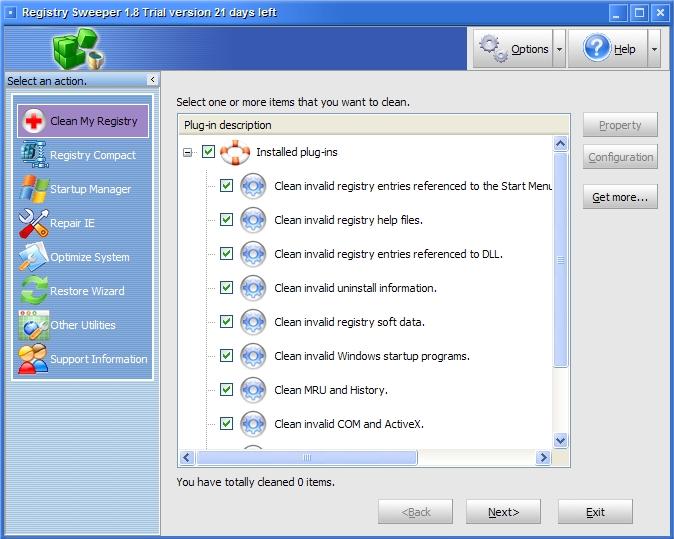Uncheck the invalid uninstall information checkbox
674x539 pixels.
pyautogui.click(x=227, y=288)
